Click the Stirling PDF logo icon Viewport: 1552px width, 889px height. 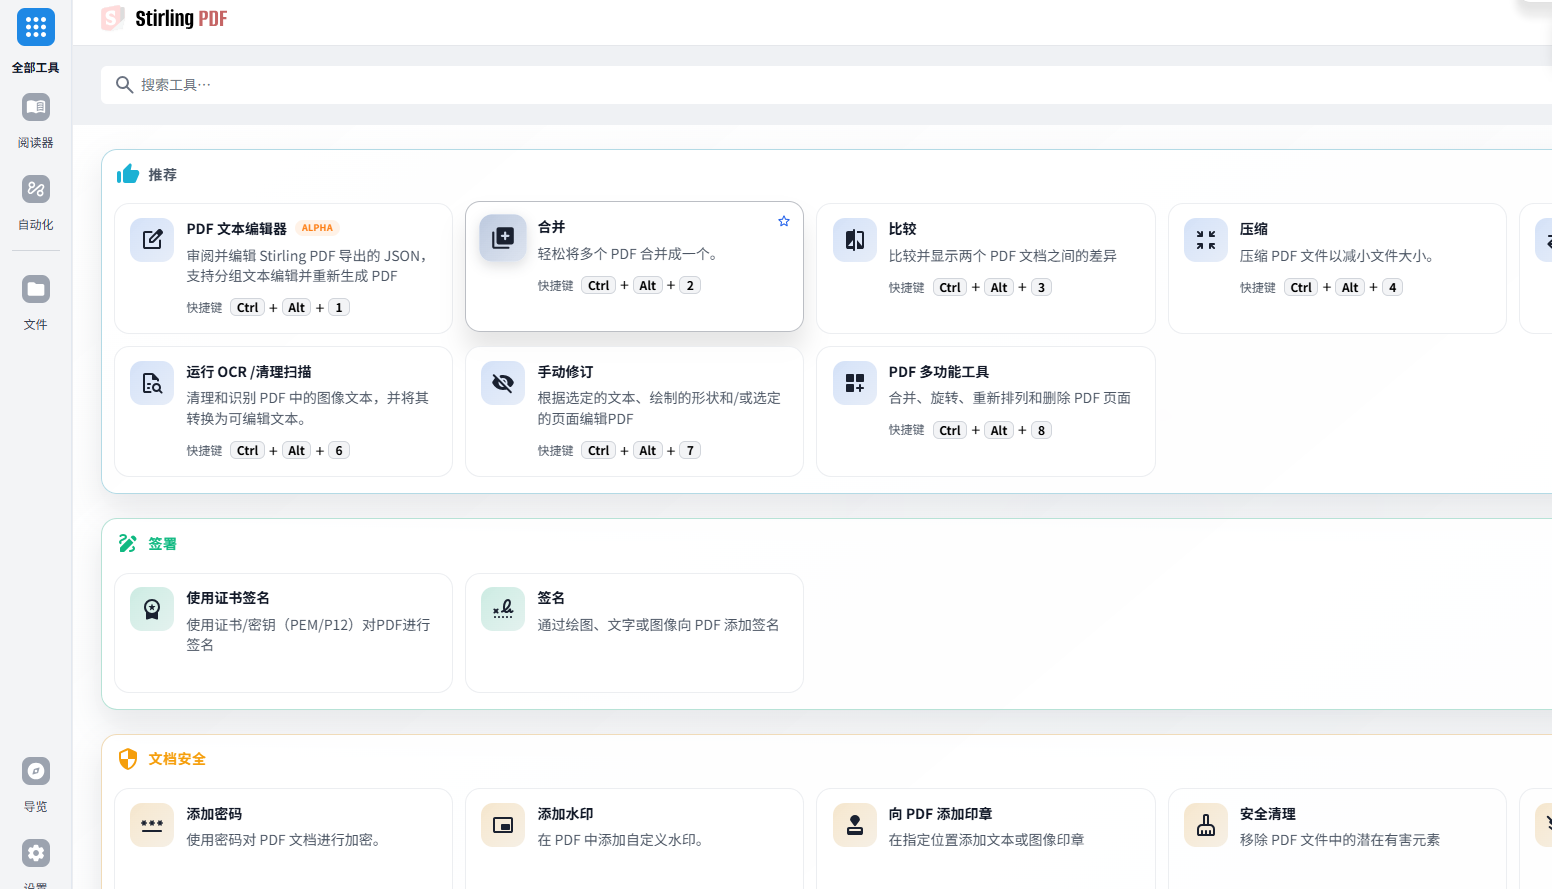113,18
